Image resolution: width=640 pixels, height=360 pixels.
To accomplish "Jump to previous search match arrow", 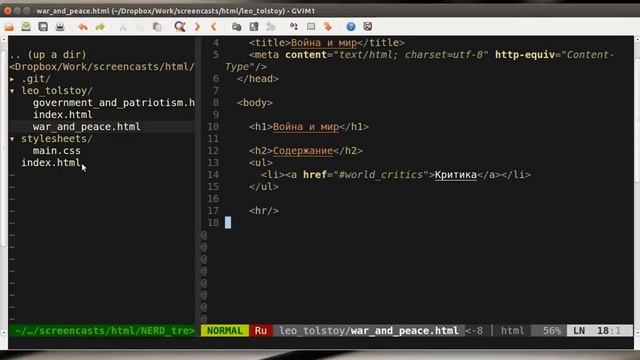I will (213, 27).
